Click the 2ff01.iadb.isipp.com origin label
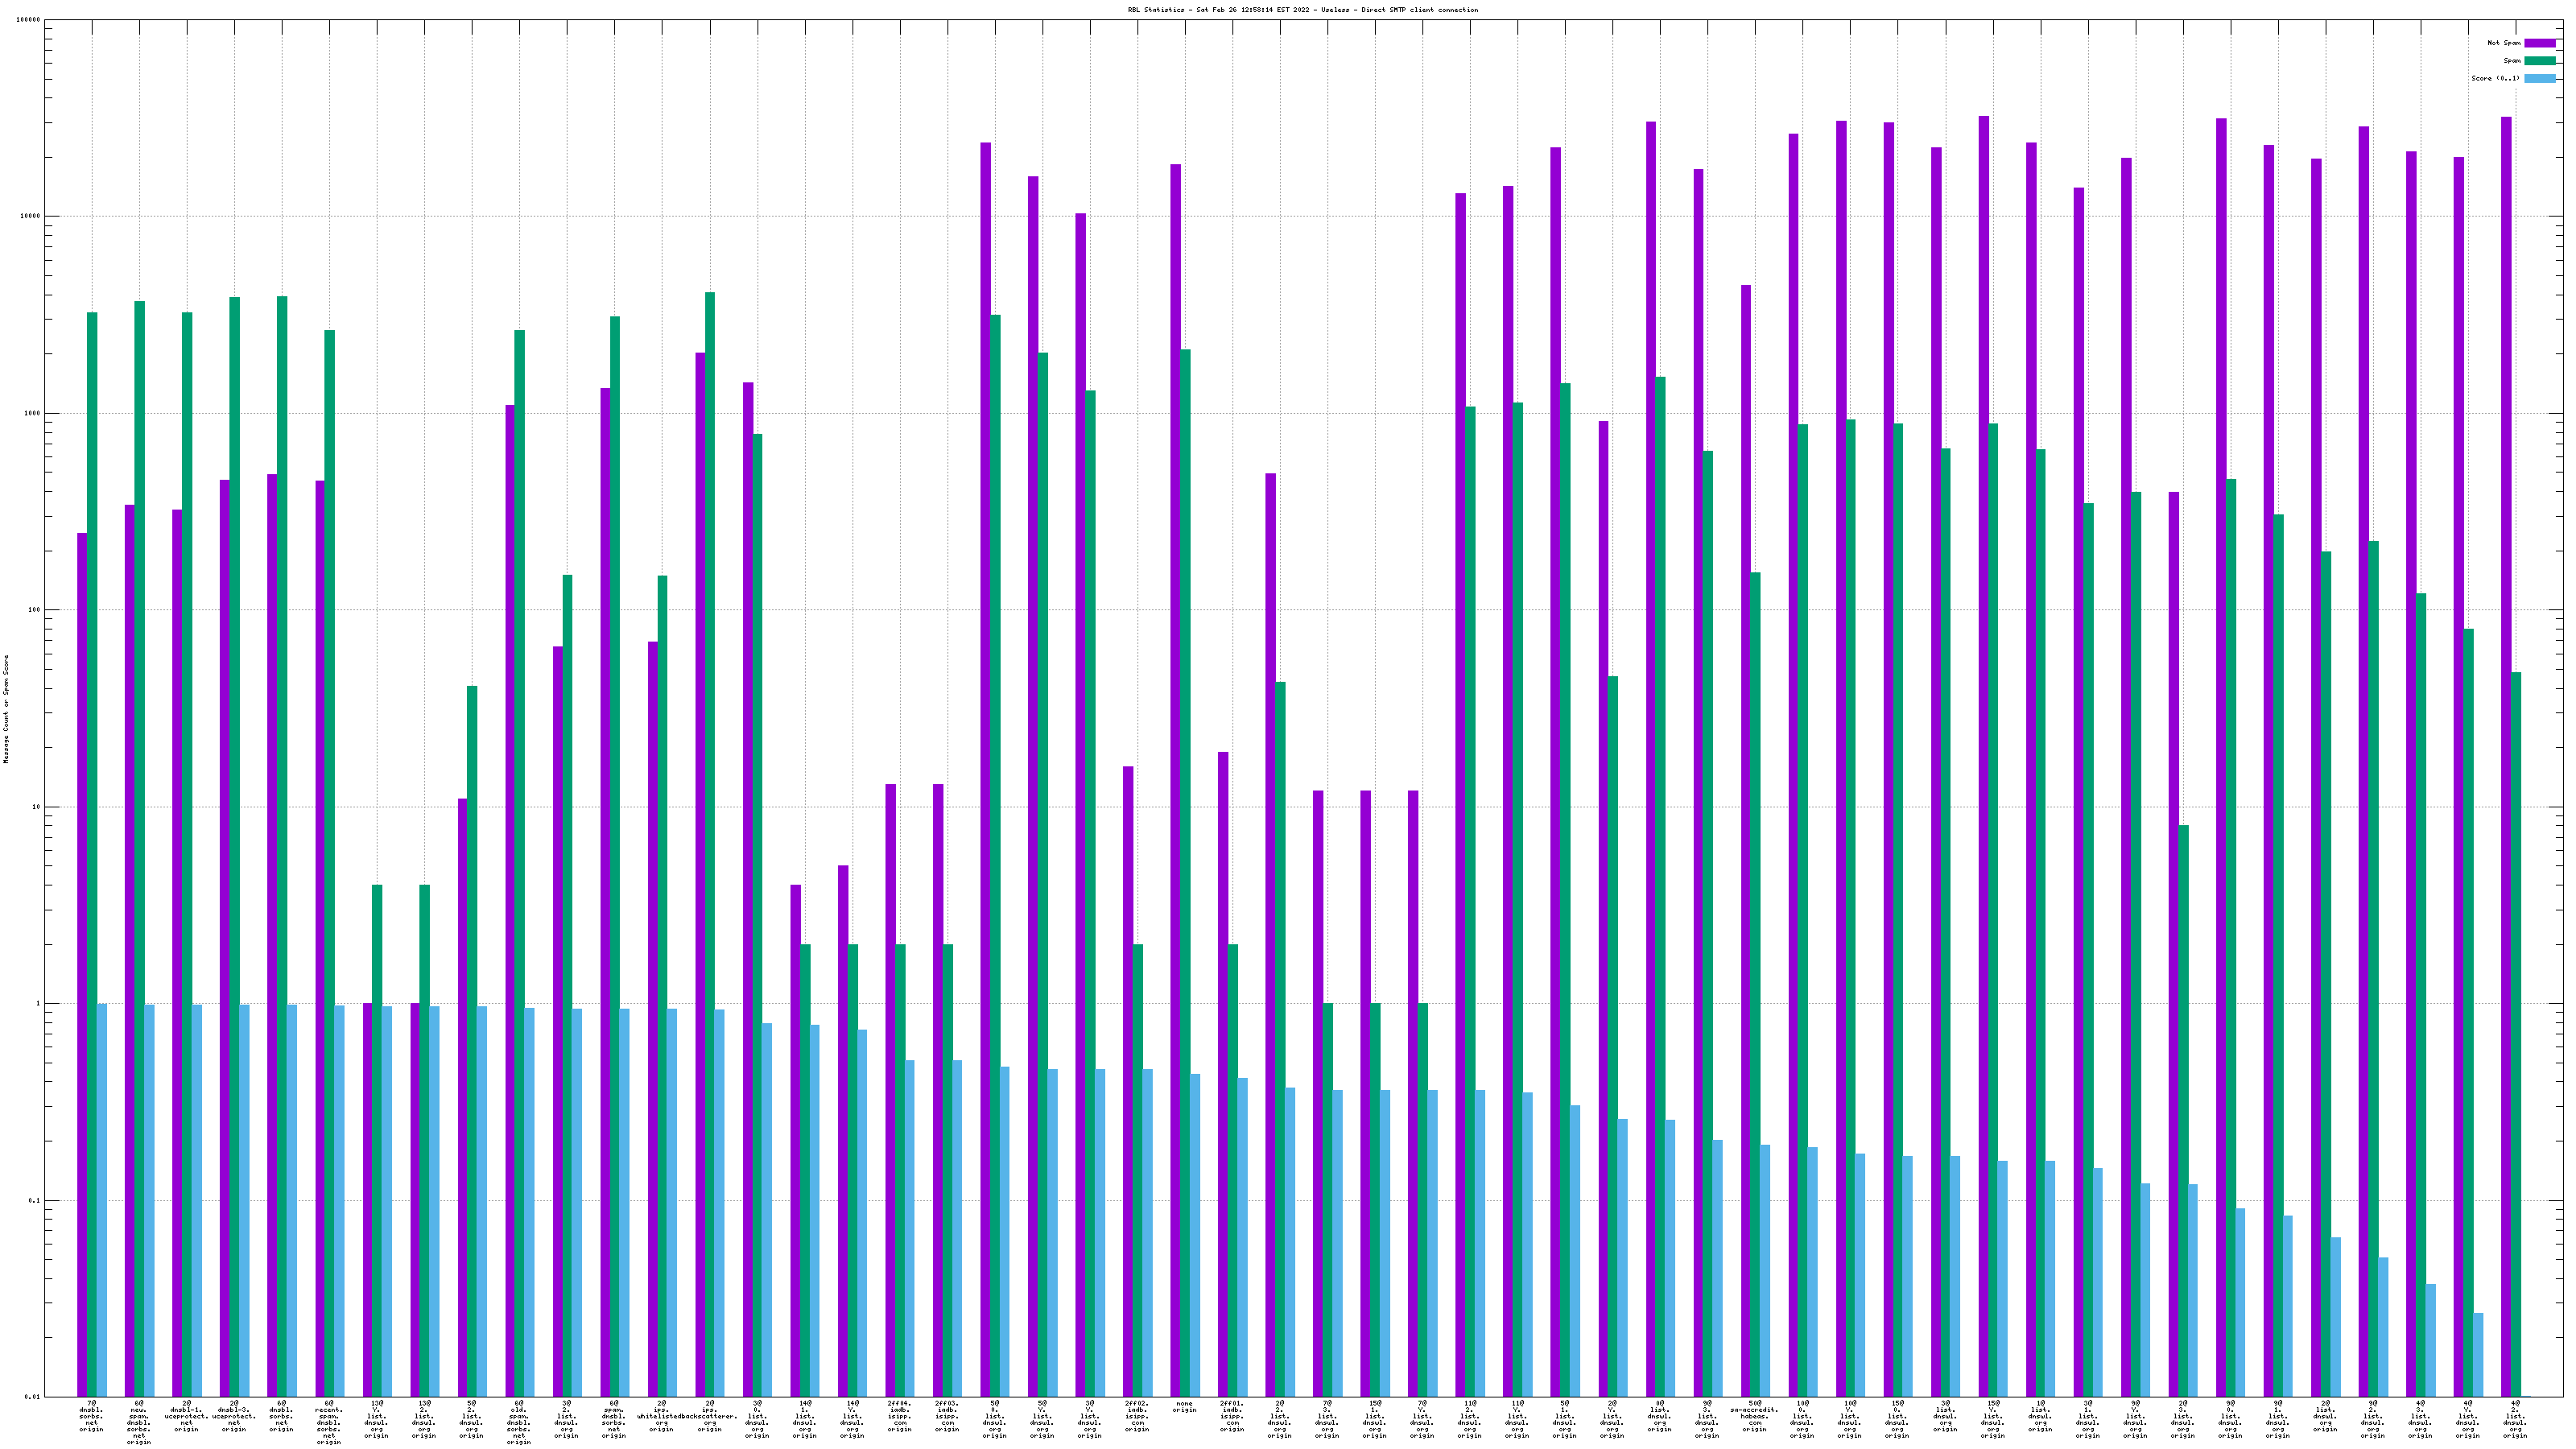The width and height of the screenshot is (2576, 1449). click(1232, 1416)
